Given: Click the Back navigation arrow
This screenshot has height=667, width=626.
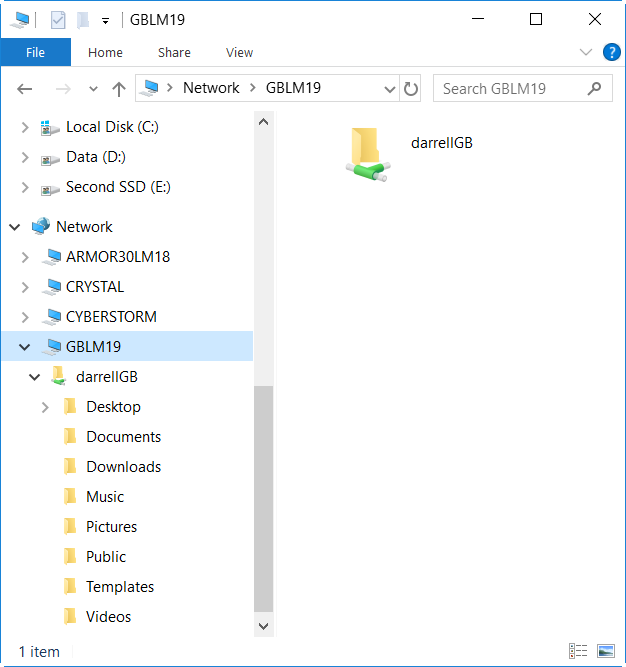Looking at the screenshot, I should pos(25,88).
